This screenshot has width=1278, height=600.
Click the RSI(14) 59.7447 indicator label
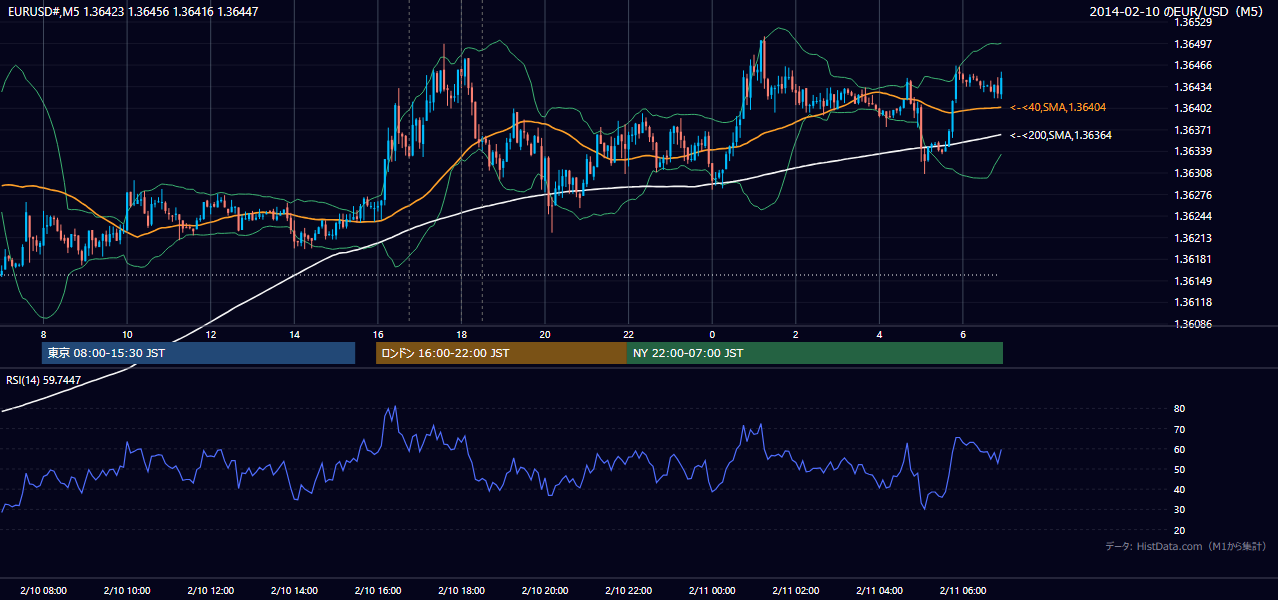(44, 380)
